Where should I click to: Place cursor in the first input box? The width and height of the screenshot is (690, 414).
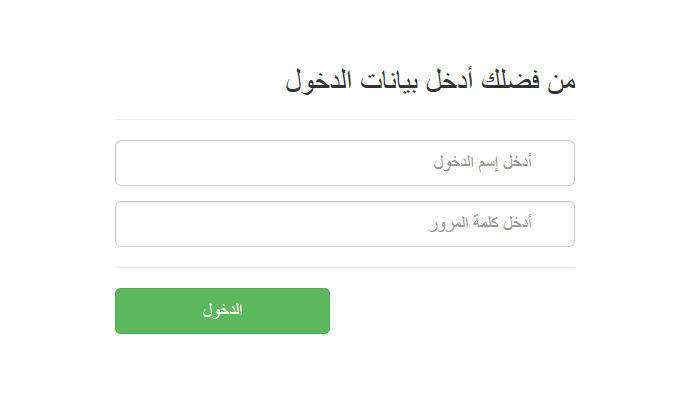pos(345,163)
